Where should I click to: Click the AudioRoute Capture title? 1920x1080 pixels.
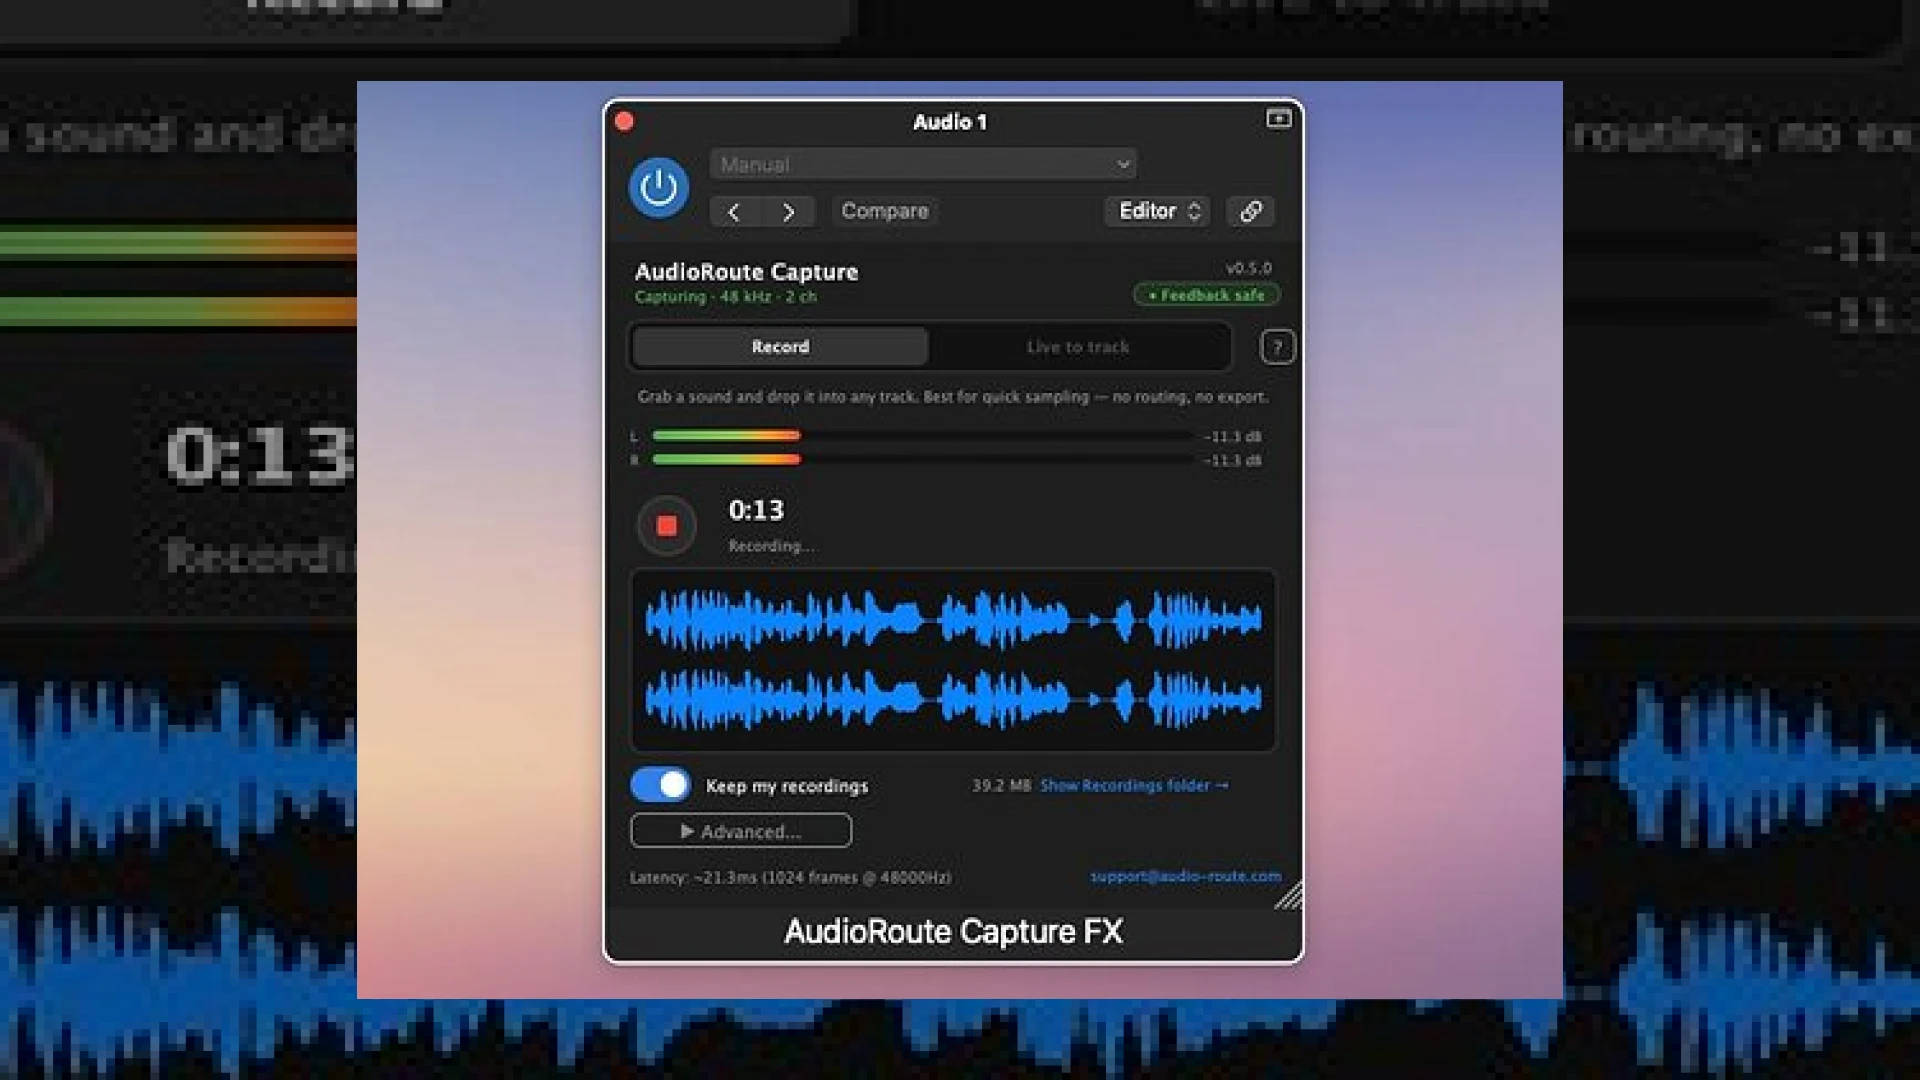[746, 272]
